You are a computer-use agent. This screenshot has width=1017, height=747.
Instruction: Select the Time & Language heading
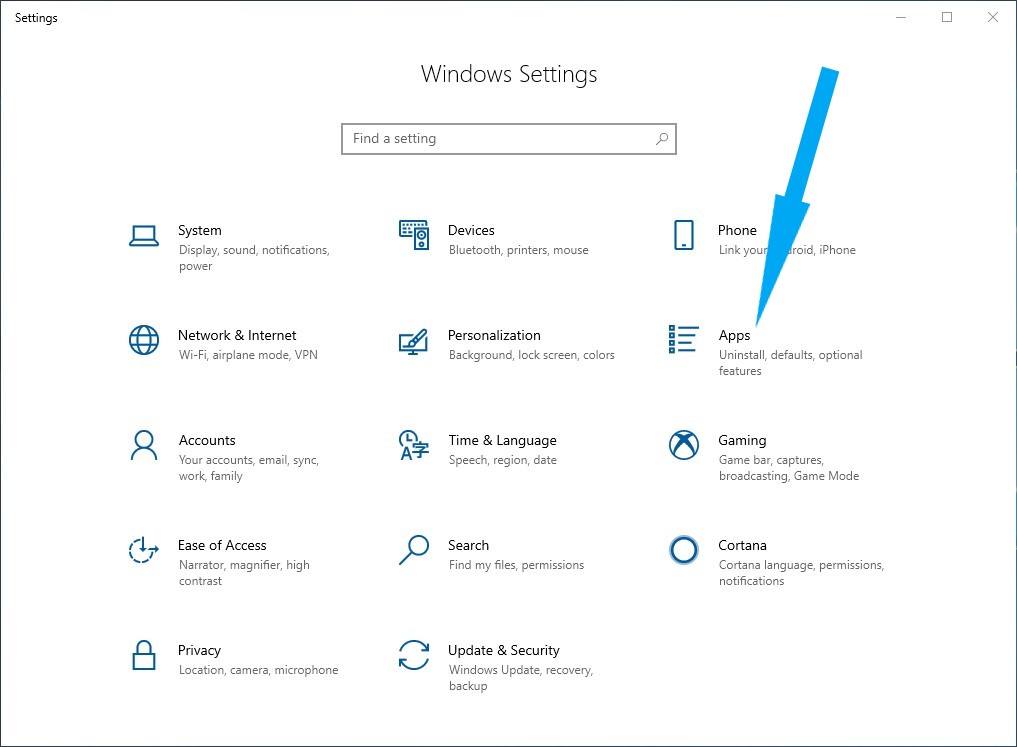(503, 441)
